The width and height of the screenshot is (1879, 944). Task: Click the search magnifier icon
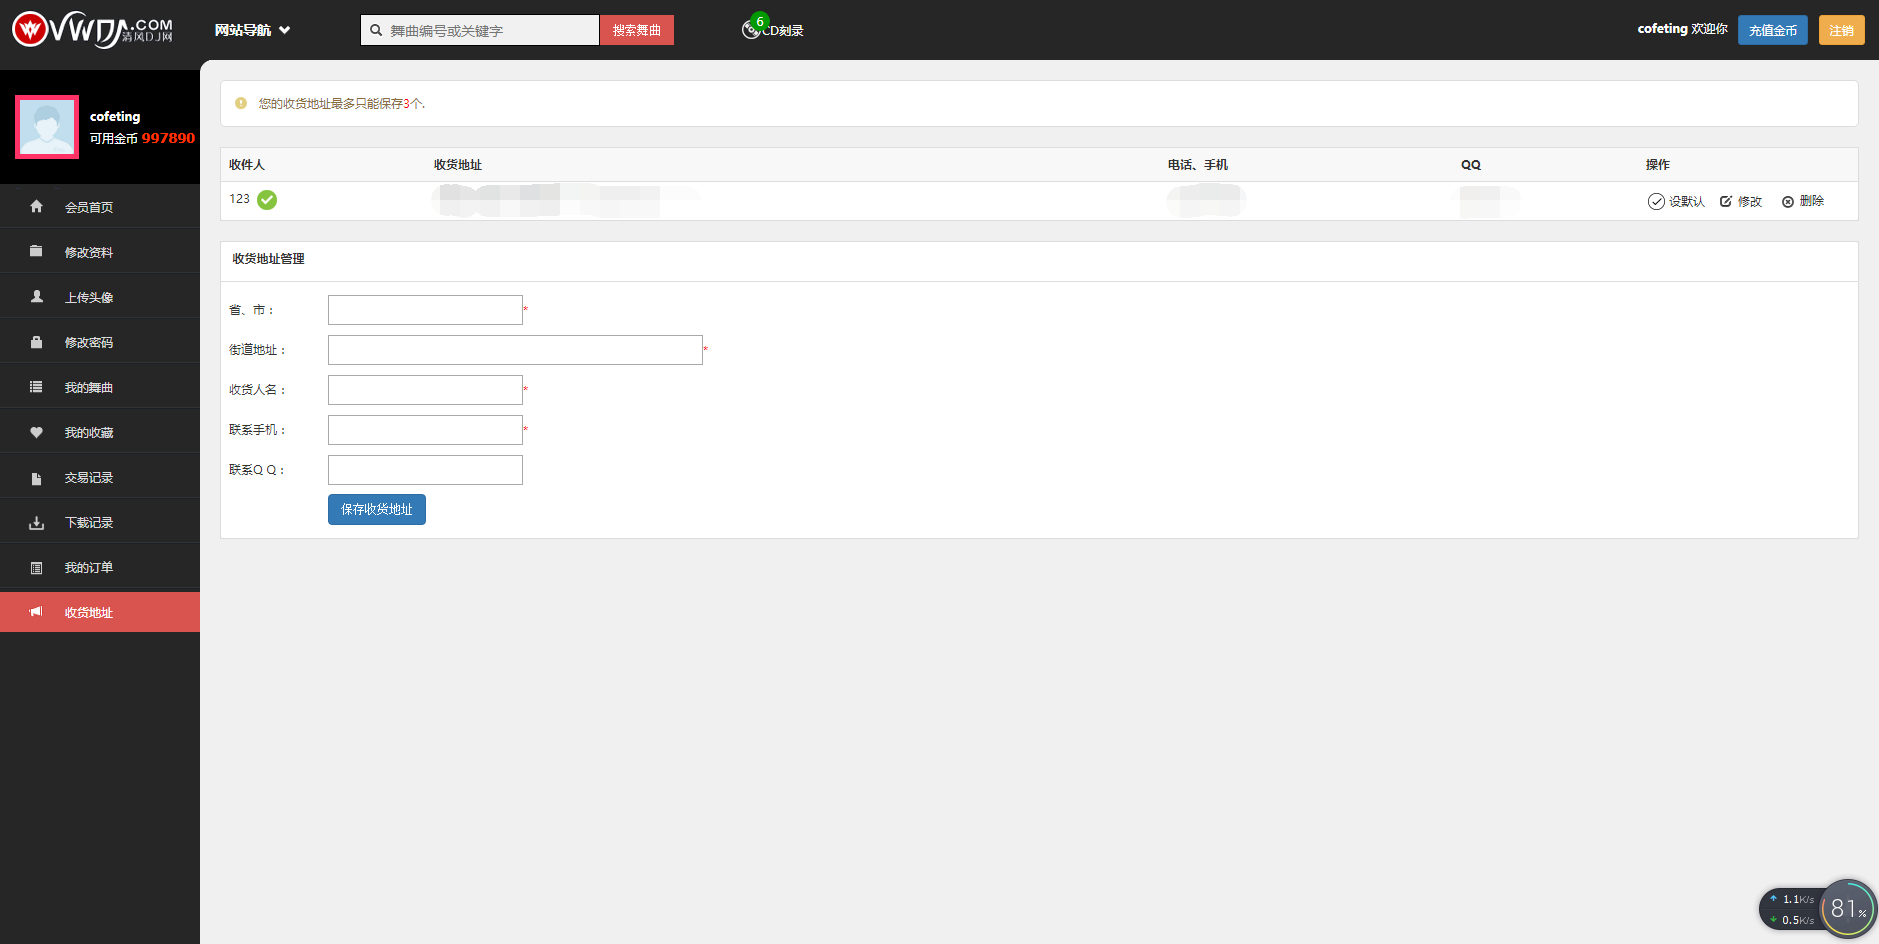pos(376,30)
